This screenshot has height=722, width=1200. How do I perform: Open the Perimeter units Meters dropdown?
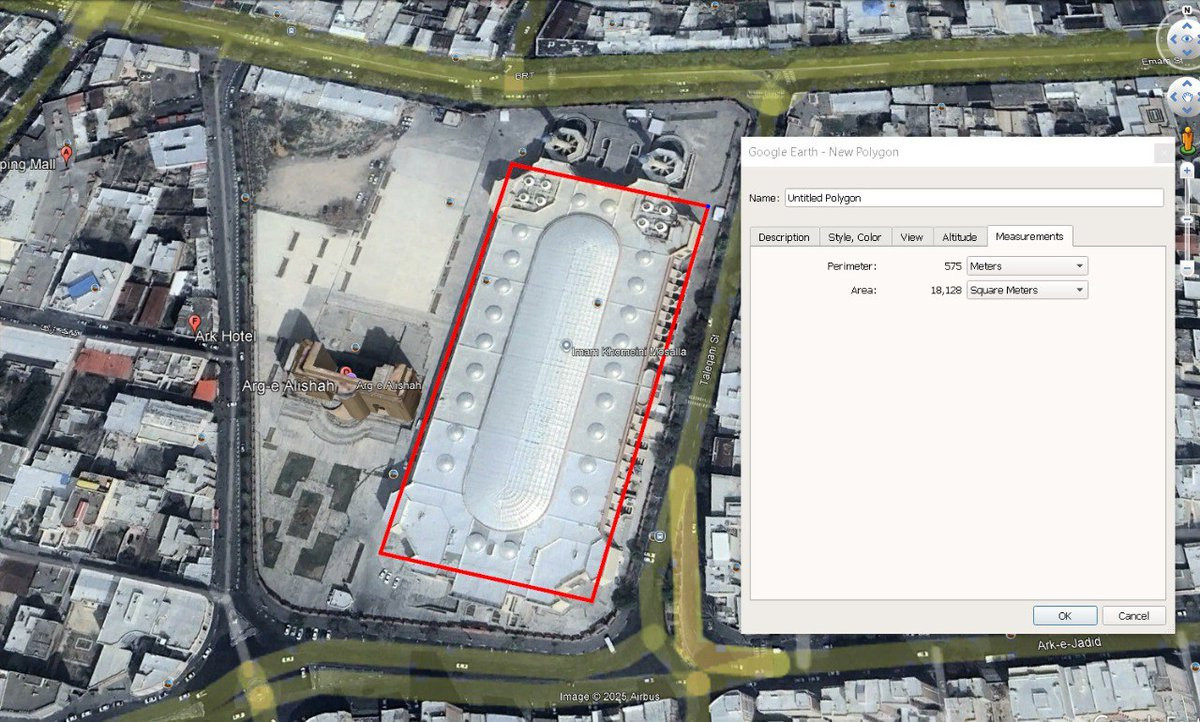click(1027, 266)
